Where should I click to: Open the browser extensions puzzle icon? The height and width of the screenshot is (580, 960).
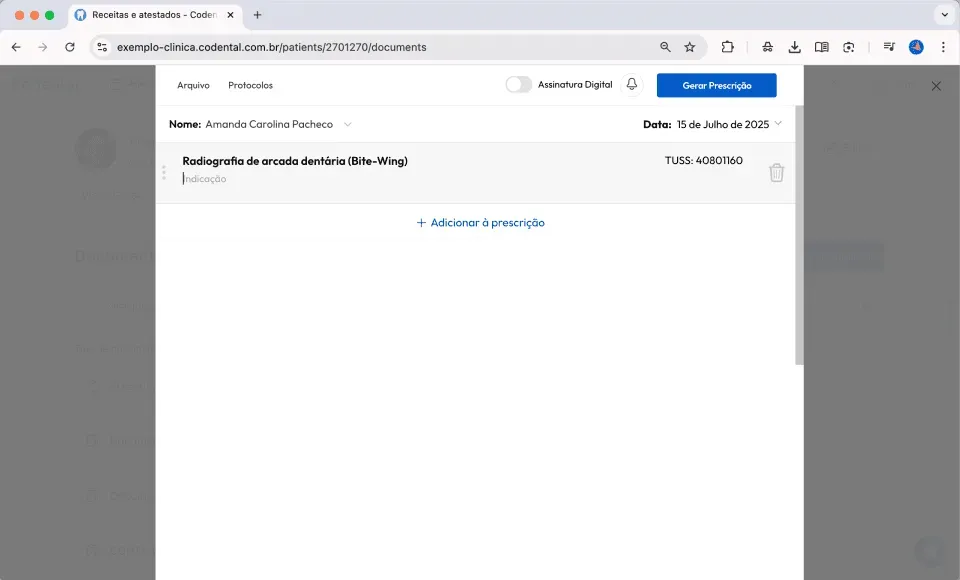point(727,47)
